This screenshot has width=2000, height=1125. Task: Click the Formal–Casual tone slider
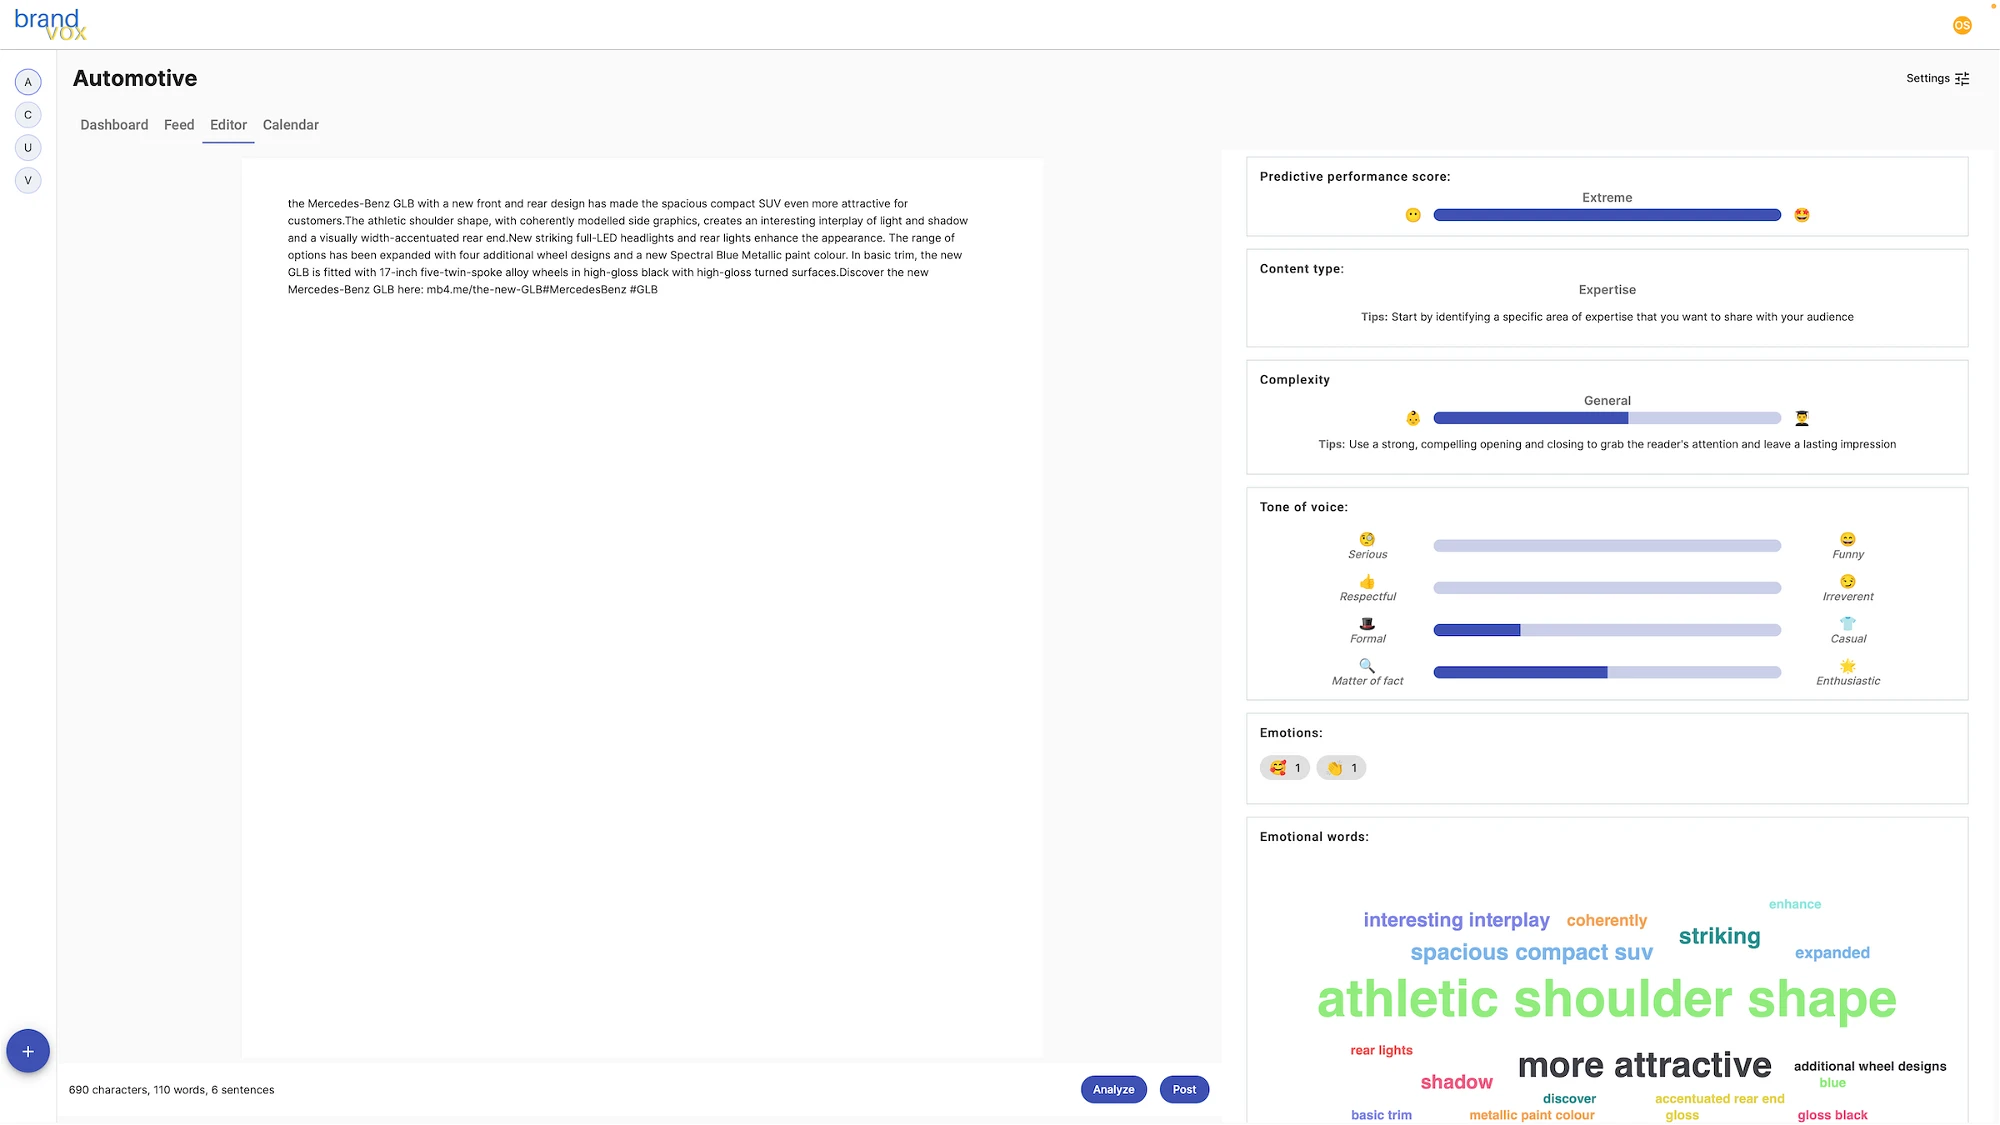tap(1607, 630)
